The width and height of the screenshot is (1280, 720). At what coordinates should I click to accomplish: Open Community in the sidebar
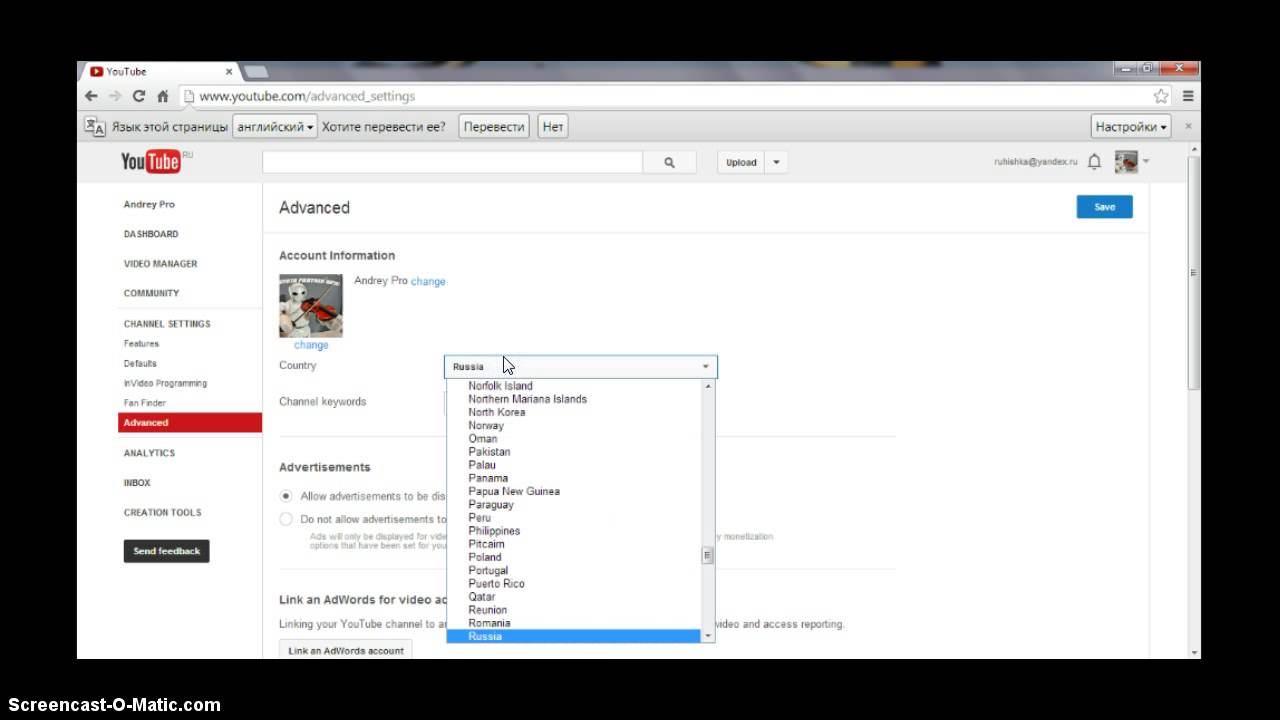coord(151,293)
